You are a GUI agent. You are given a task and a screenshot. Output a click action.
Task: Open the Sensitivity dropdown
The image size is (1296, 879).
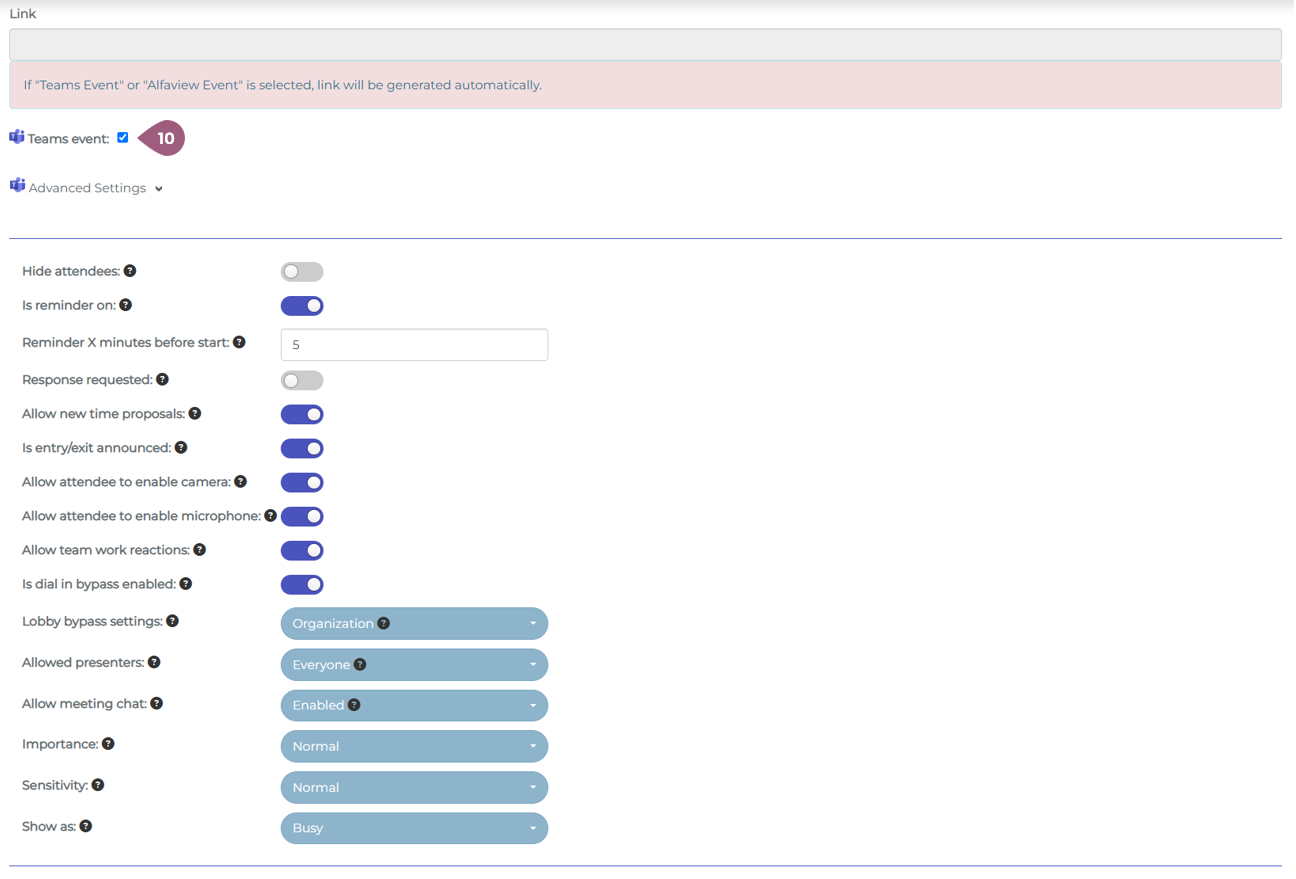pos(414,788)
